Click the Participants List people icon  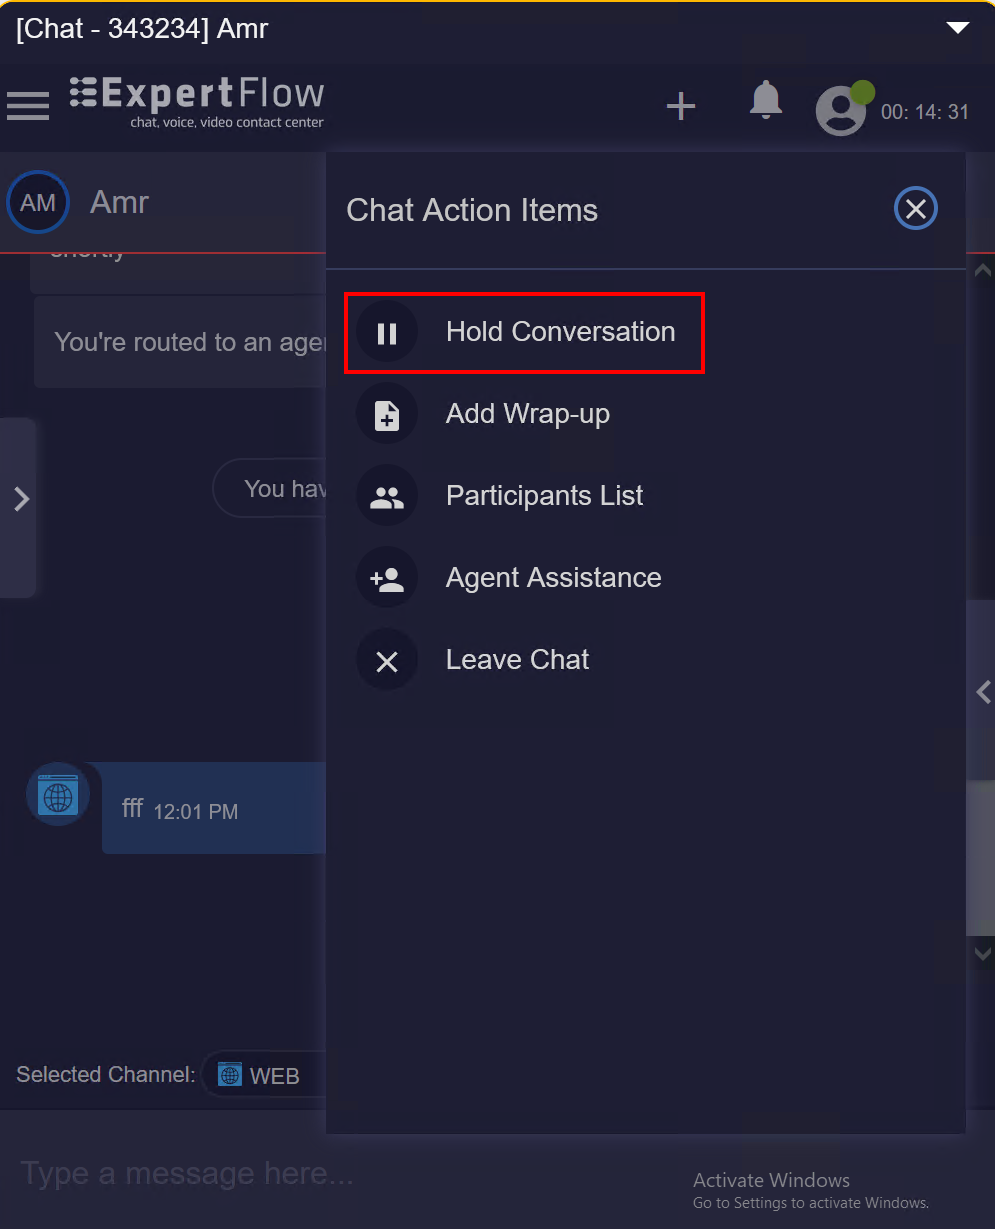pos(387,497)
